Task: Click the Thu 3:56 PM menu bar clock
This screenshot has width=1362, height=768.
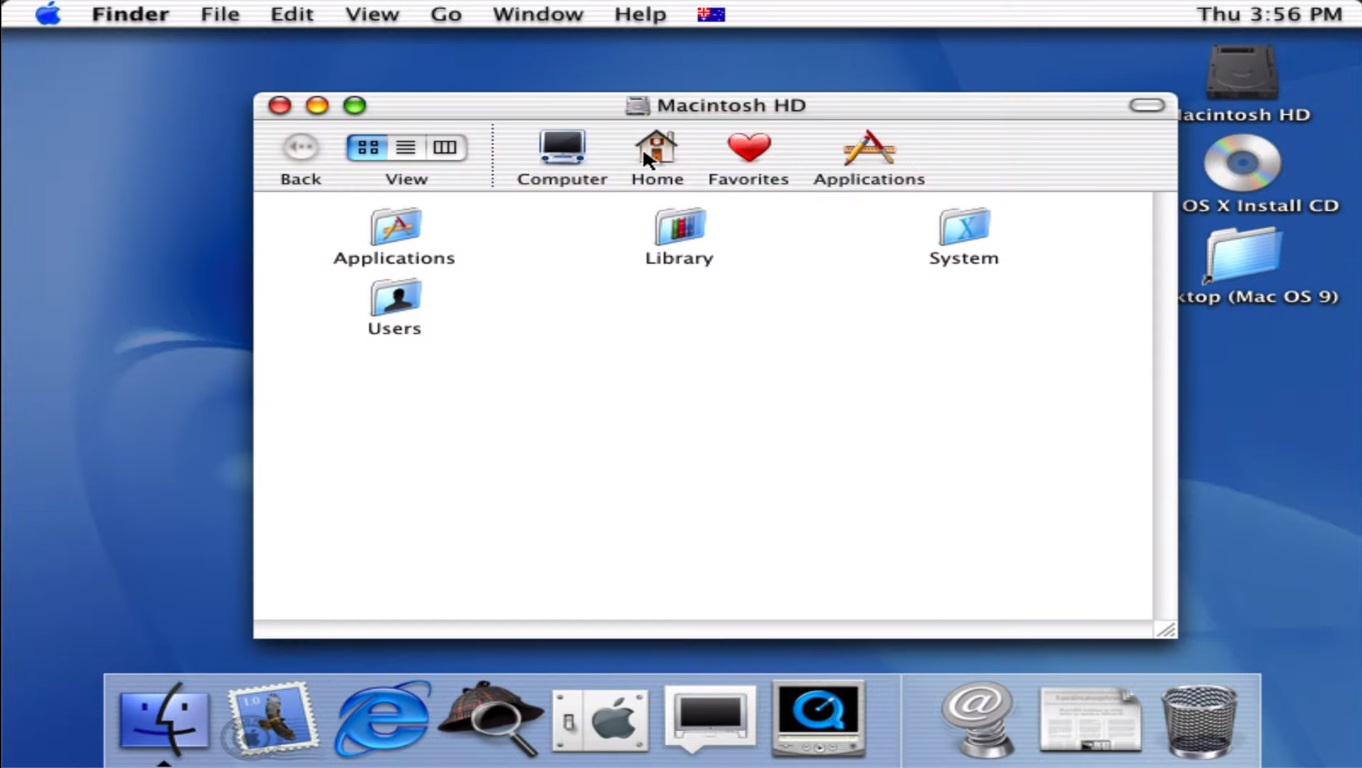Action: (1269, 14)
